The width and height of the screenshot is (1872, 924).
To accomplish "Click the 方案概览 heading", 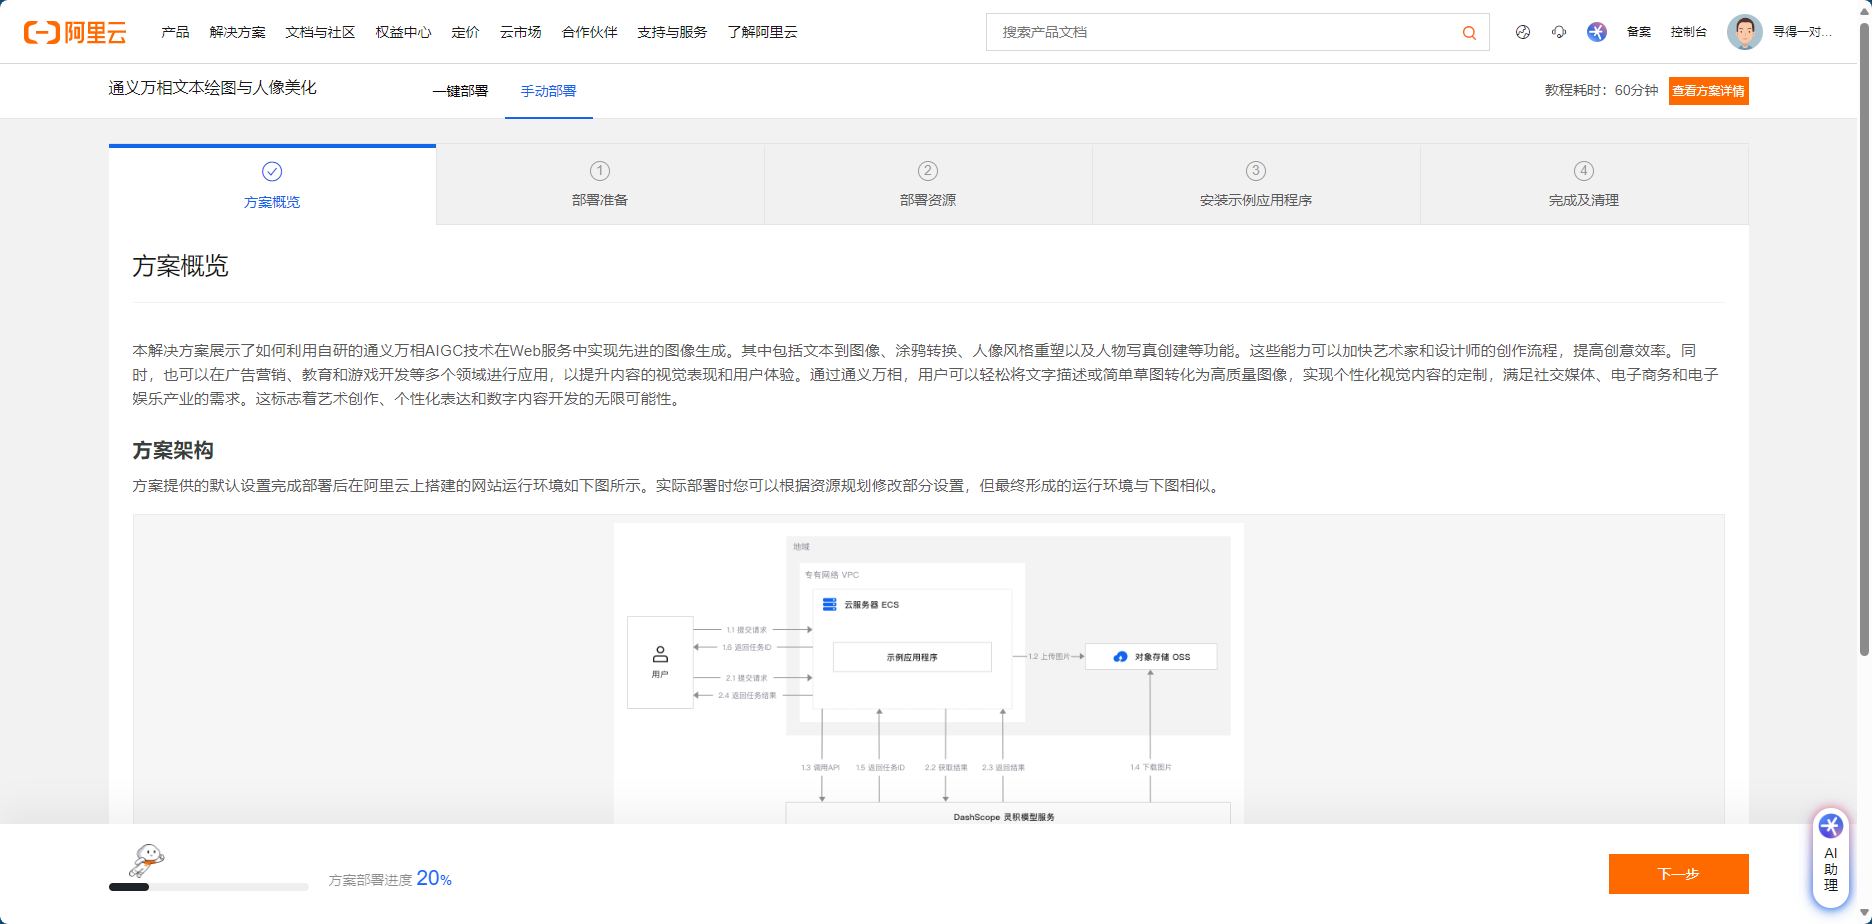I will pos(181,266).
